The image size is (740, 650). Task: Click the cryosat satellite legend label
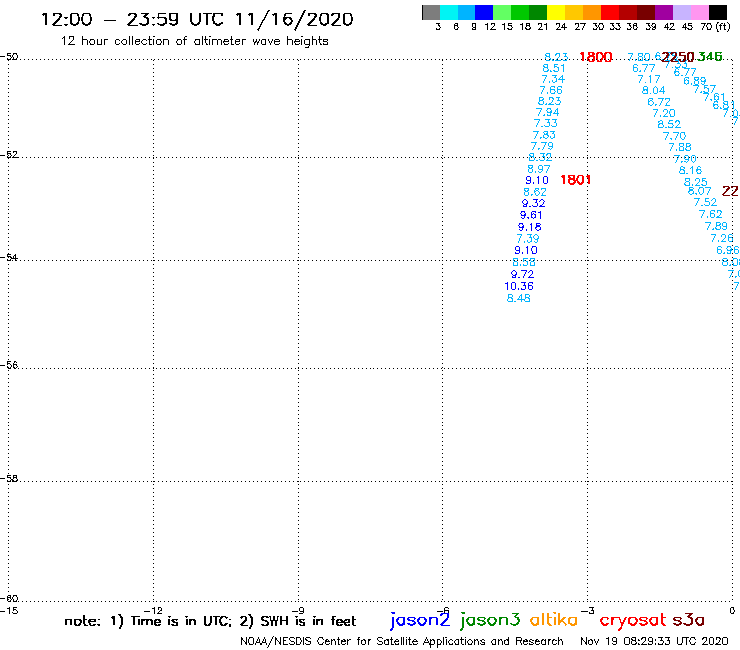tap(633, 621)
